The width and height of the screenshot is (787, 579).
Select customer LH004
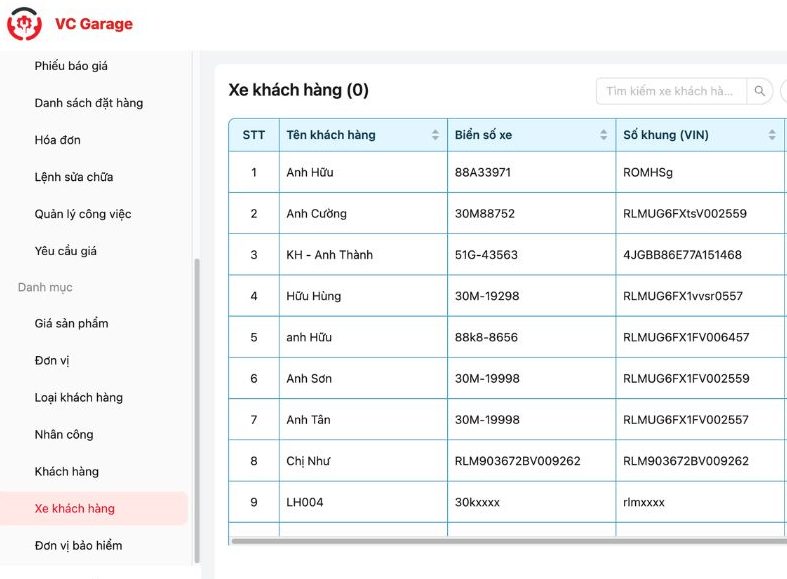point(304,502)
